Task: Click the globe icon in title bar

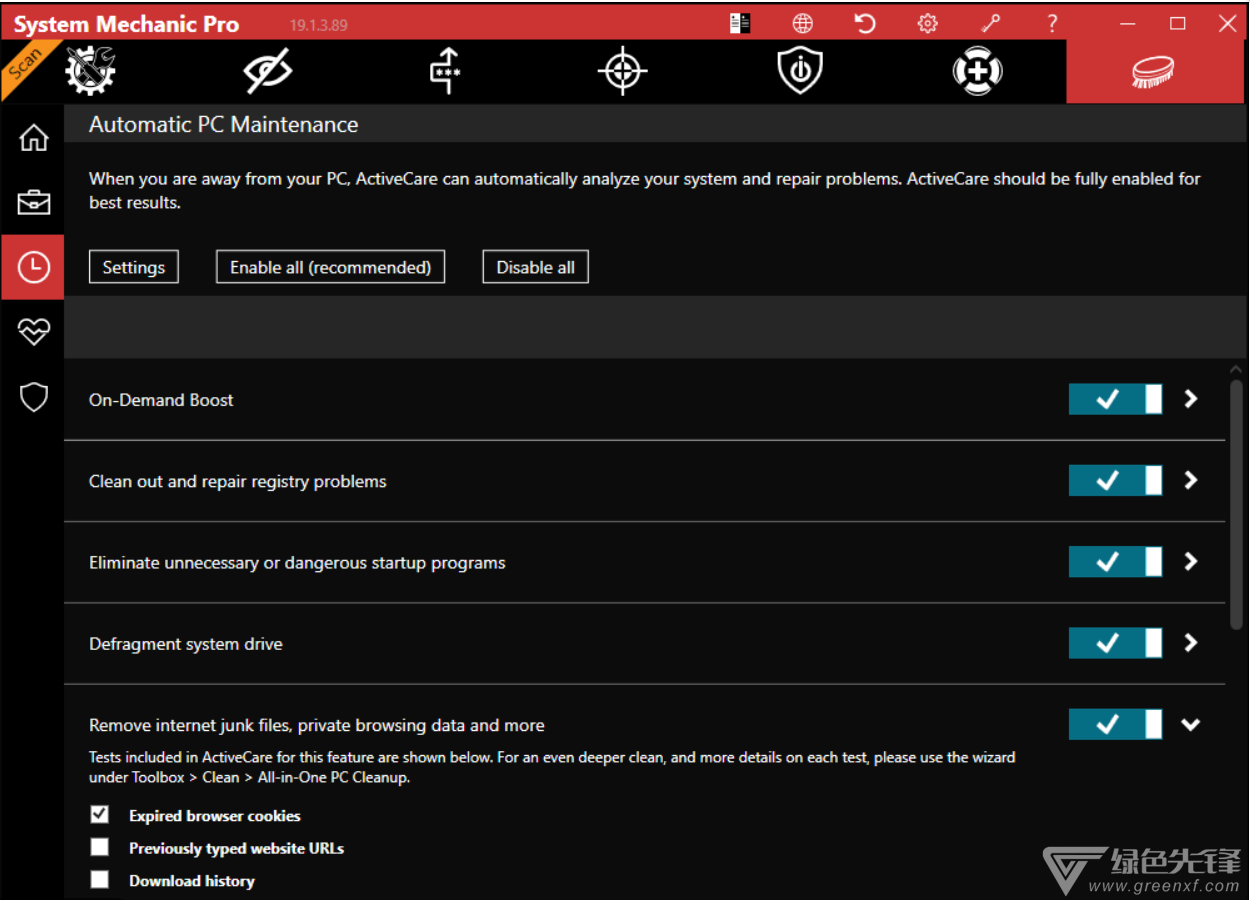Action: pyautogui.click(x=802, y=23)
